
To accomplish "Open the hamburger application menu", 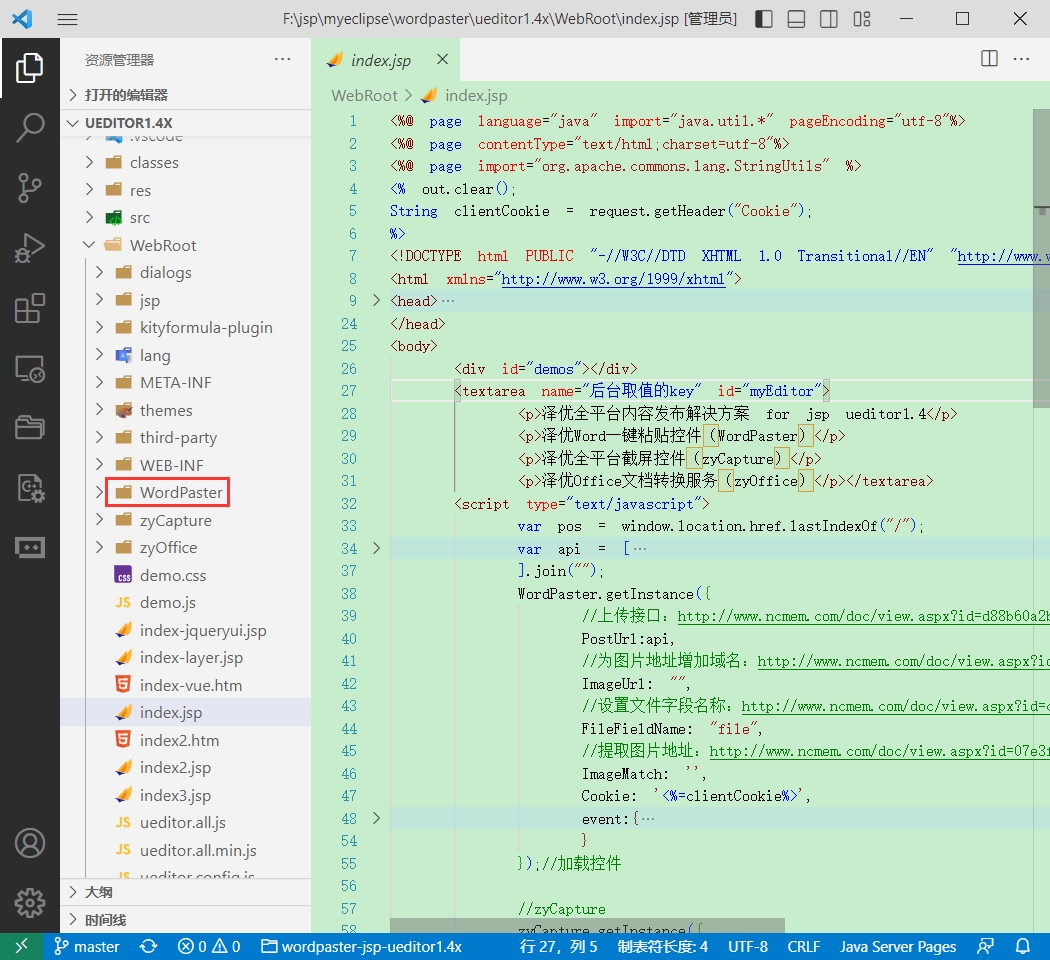I will (x=67, y=19).
